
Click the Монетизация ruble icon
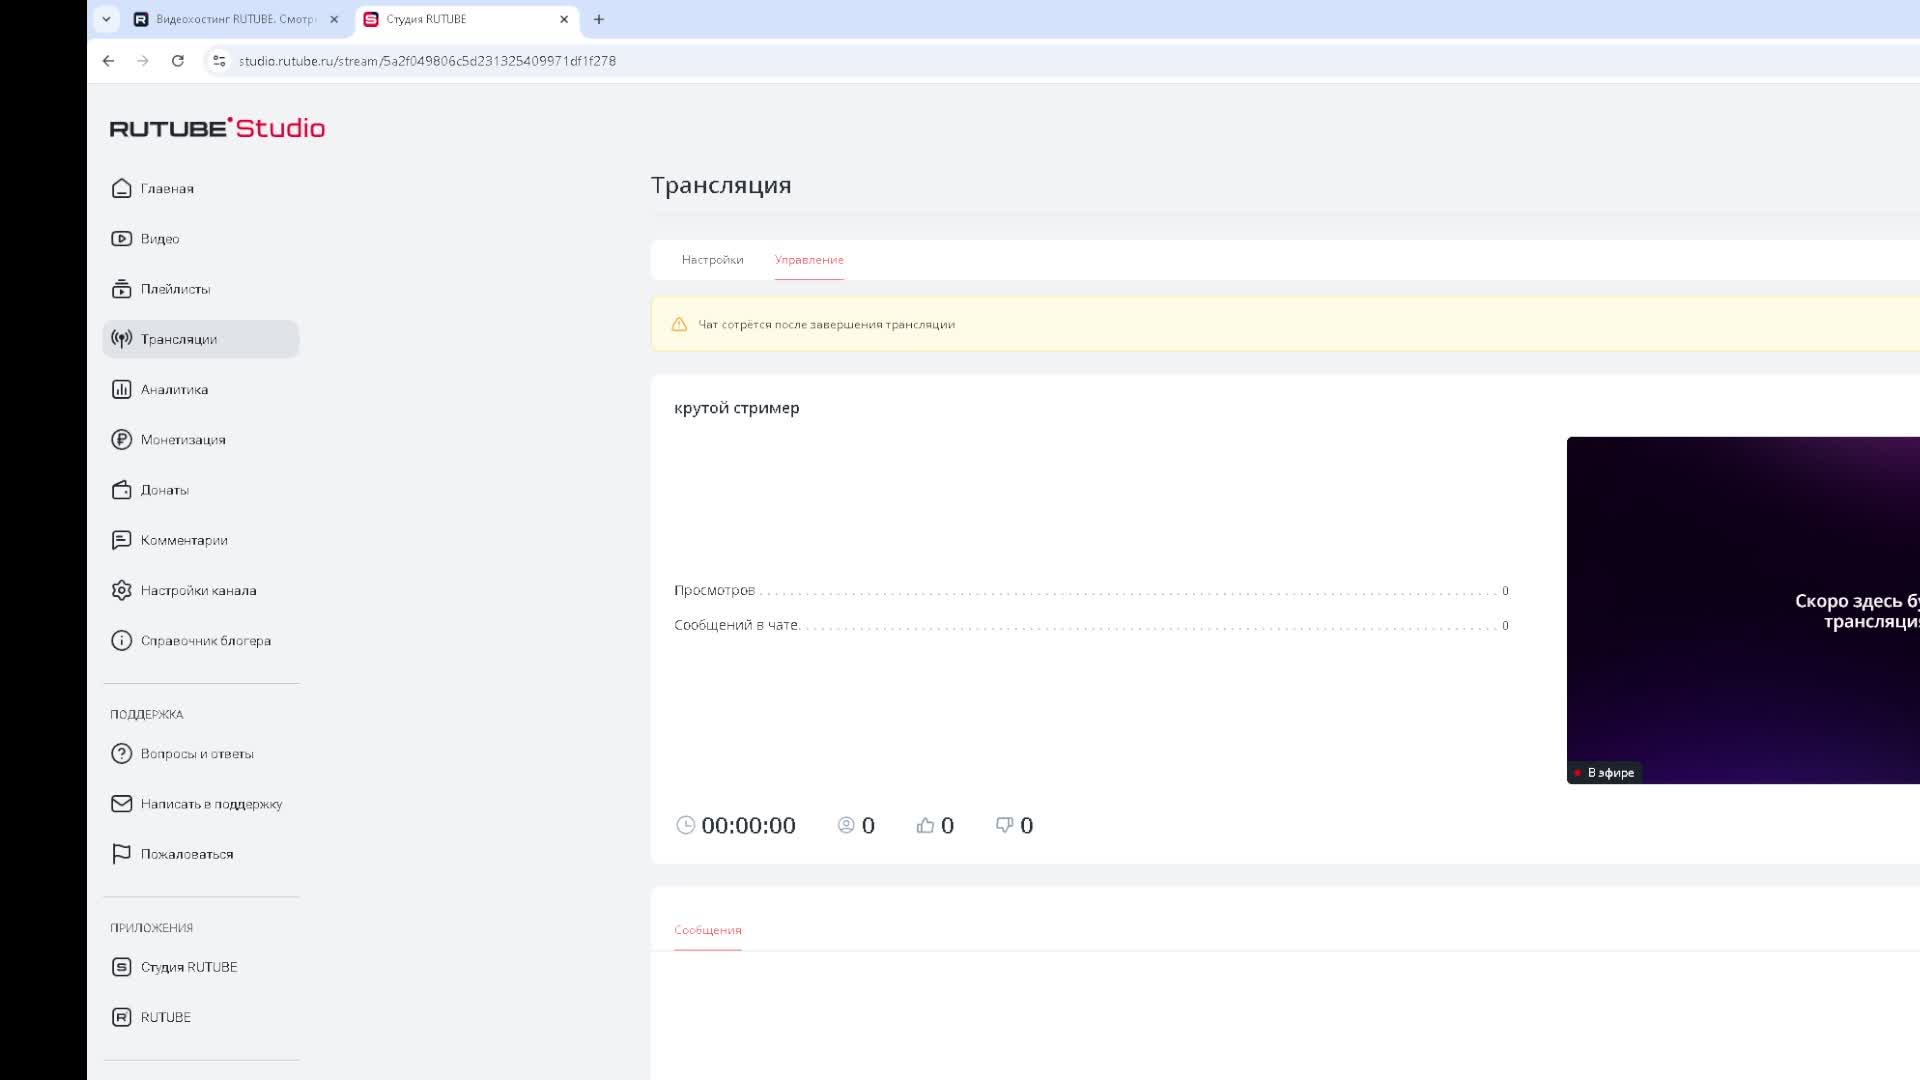[x=121, y=439]
